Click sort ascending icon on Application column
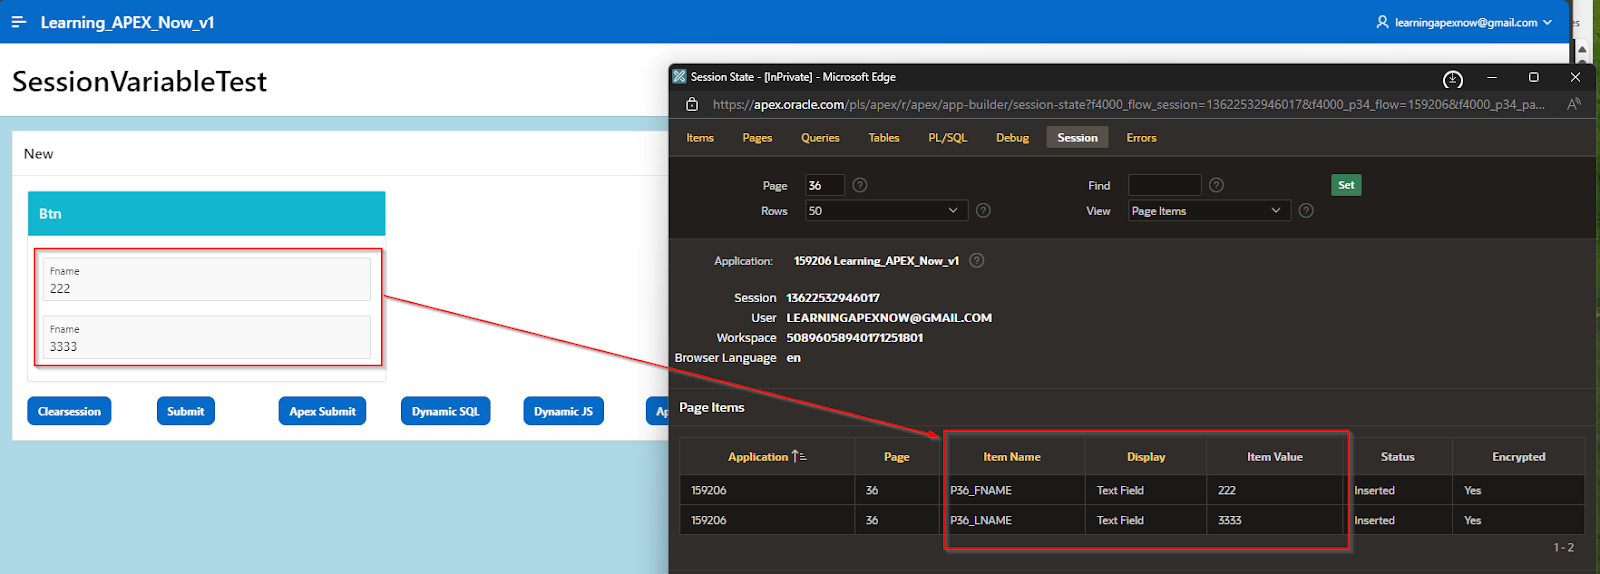This screenshot has height=574, width=1600. (799, 456)
